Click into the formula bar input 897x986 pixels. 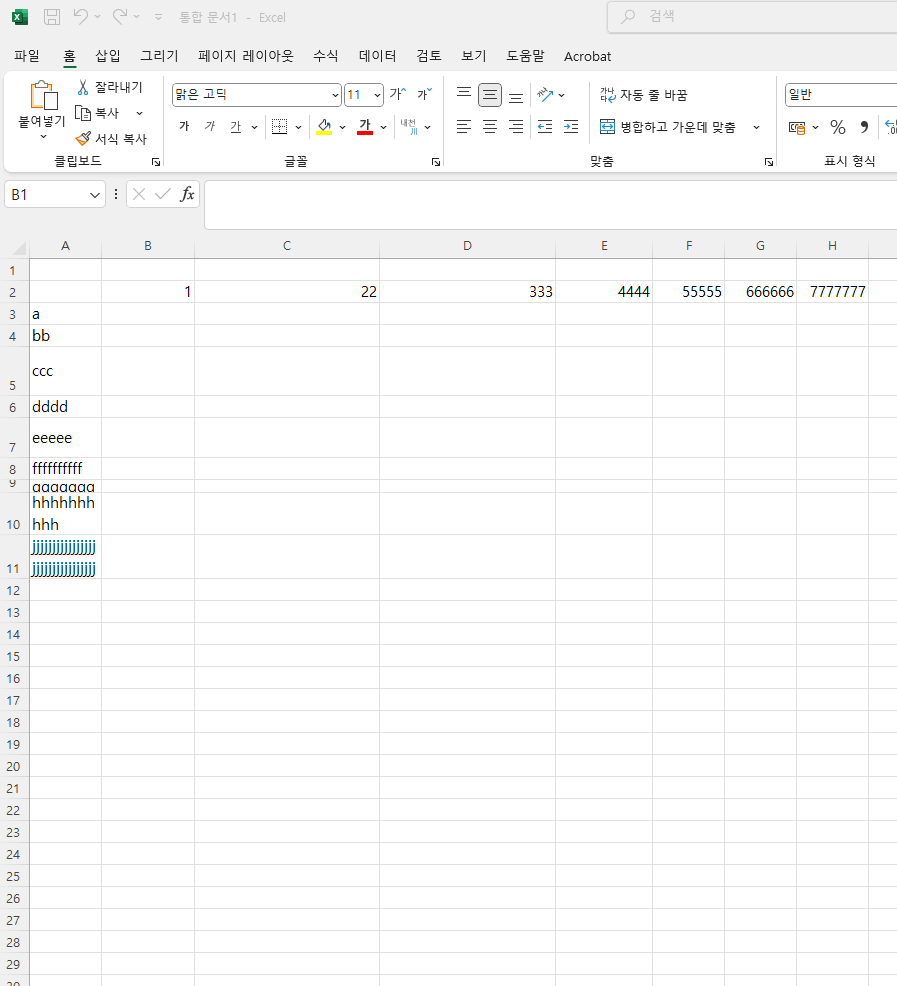click(550, 205)
